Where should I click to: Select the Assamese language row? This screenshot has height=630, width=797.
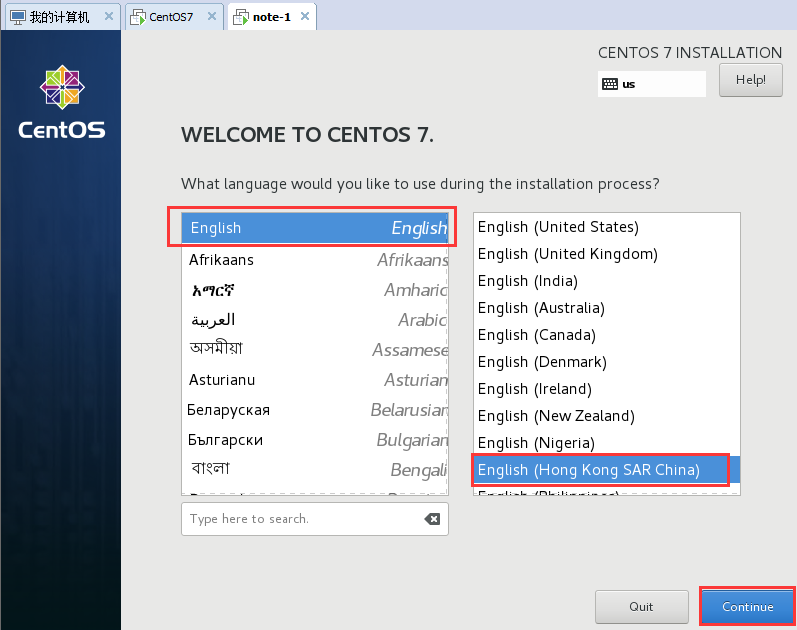[315, 350]
